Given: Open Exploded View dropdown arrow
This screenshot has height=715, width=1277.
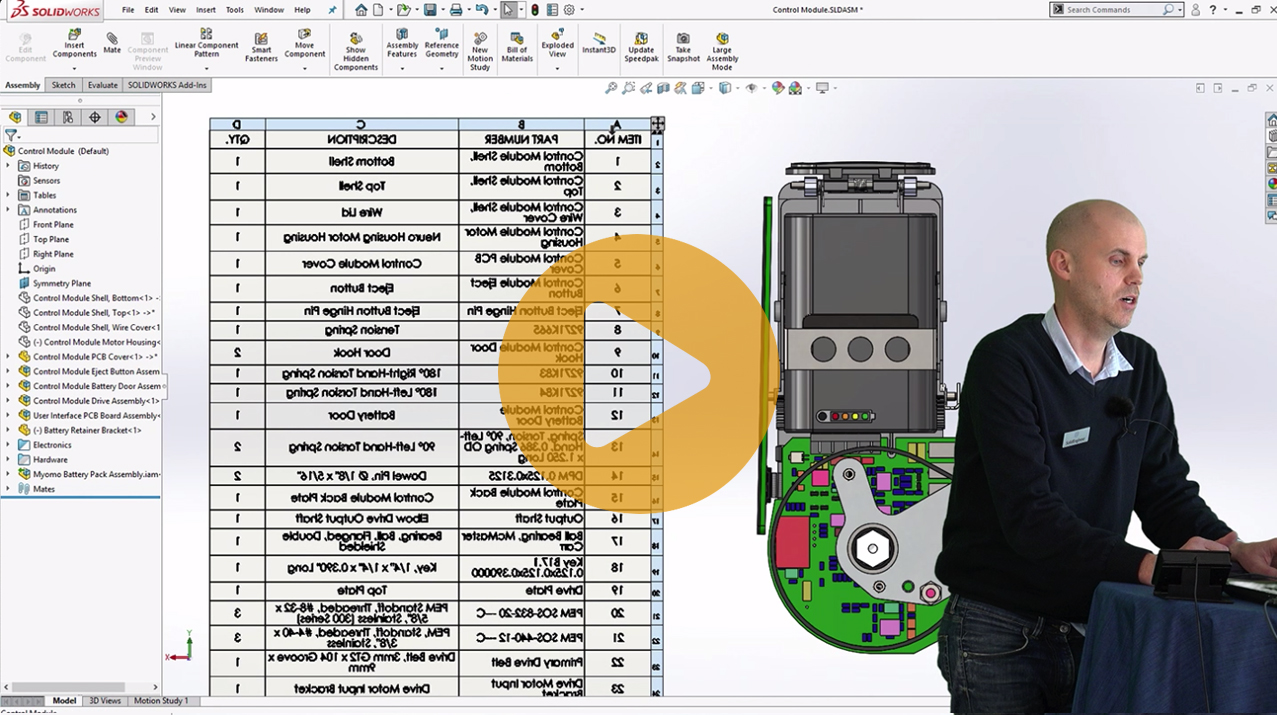Looking at the screenshot, I should (557, 68).
